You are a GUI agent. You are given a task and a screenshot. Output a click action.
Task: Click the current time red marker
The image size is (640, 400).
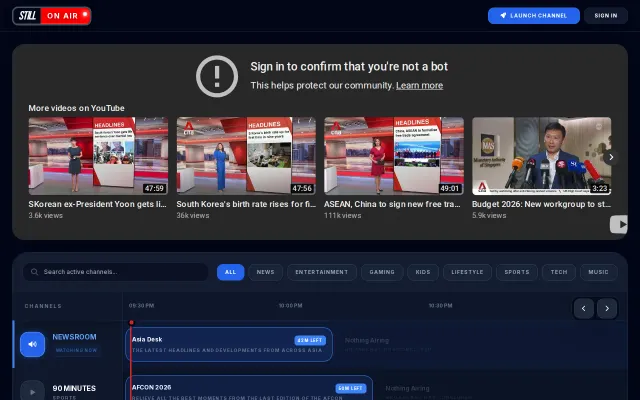pyautogui.click(x=131, y=323)
